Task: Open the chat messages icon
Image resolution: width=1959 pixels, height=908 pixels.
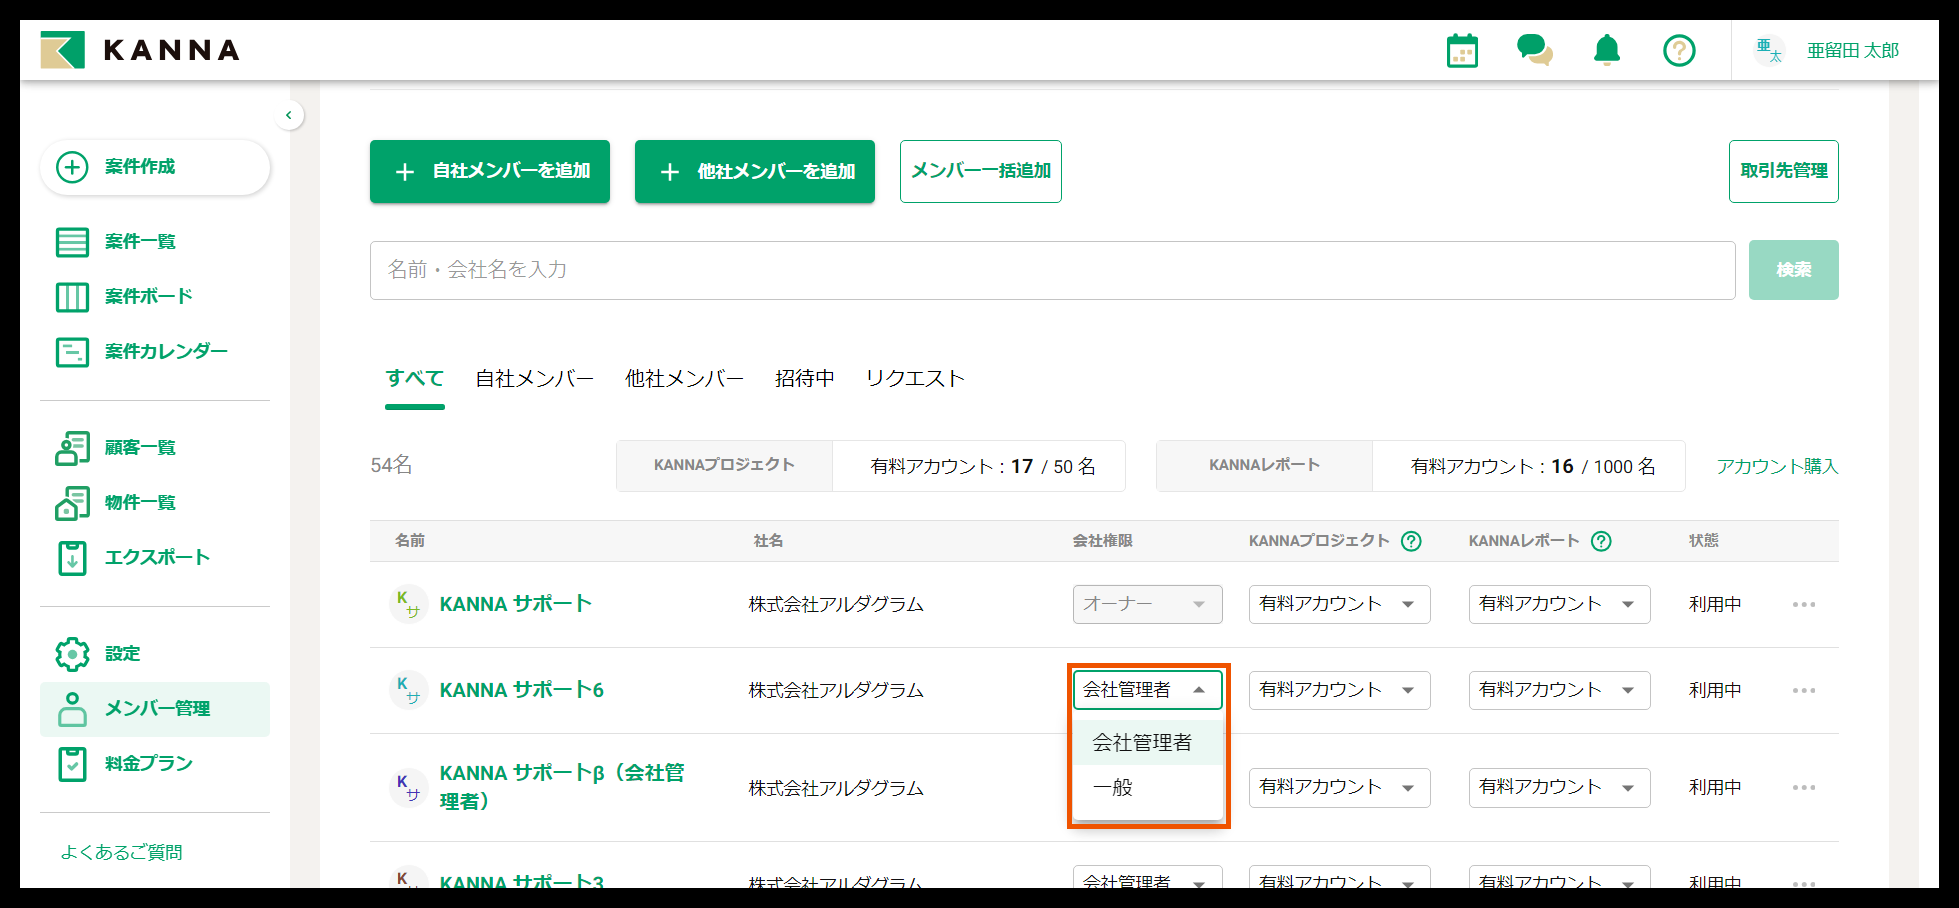Action: click(x=1534, y=50)
